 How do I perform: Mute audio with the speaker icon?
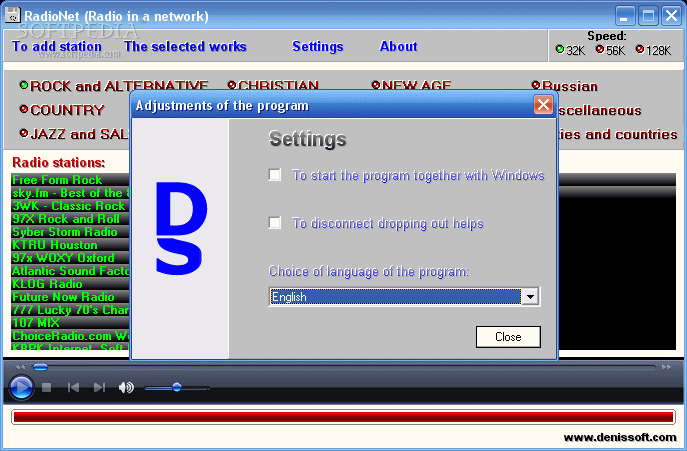[x=126, y=387]
